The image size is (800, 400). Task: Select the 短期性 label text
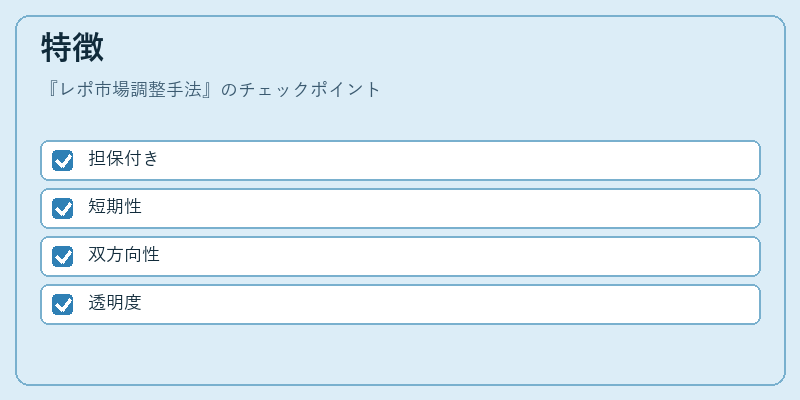click(115, 207)
